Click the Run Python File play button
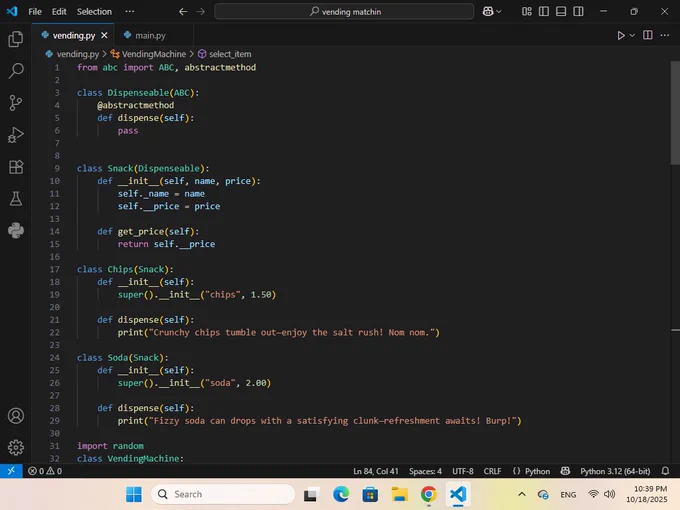This screenshot has width=680, height=510. coord(620,35)
